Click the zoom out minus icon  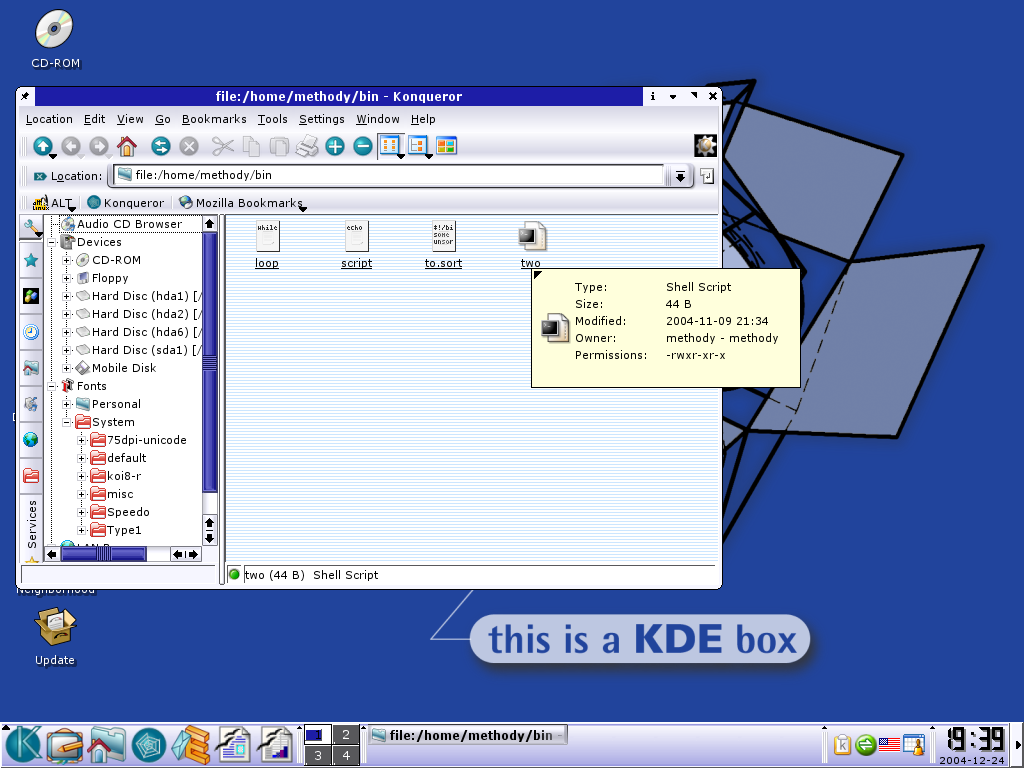(x=363, y=147)
